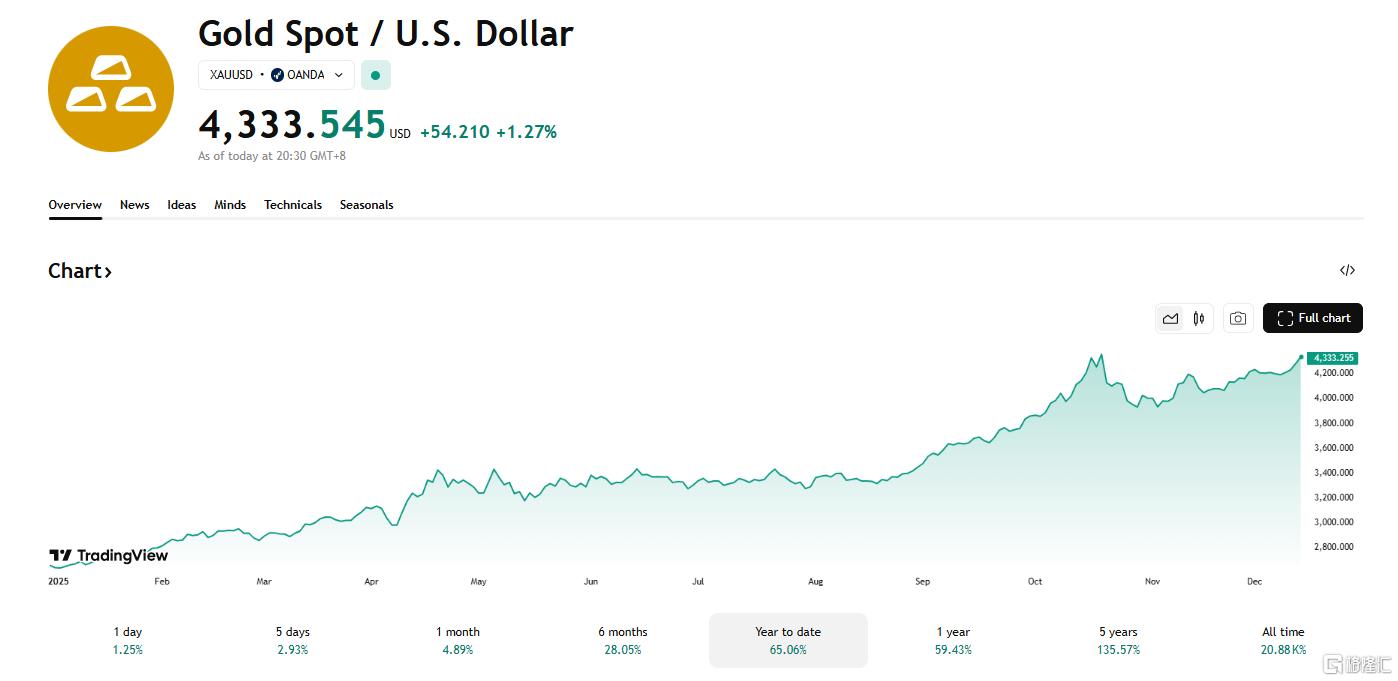This screenshot has width=1398, height=681.
Task: Select the 5 years time range
Action: (x=1118, y=640)
